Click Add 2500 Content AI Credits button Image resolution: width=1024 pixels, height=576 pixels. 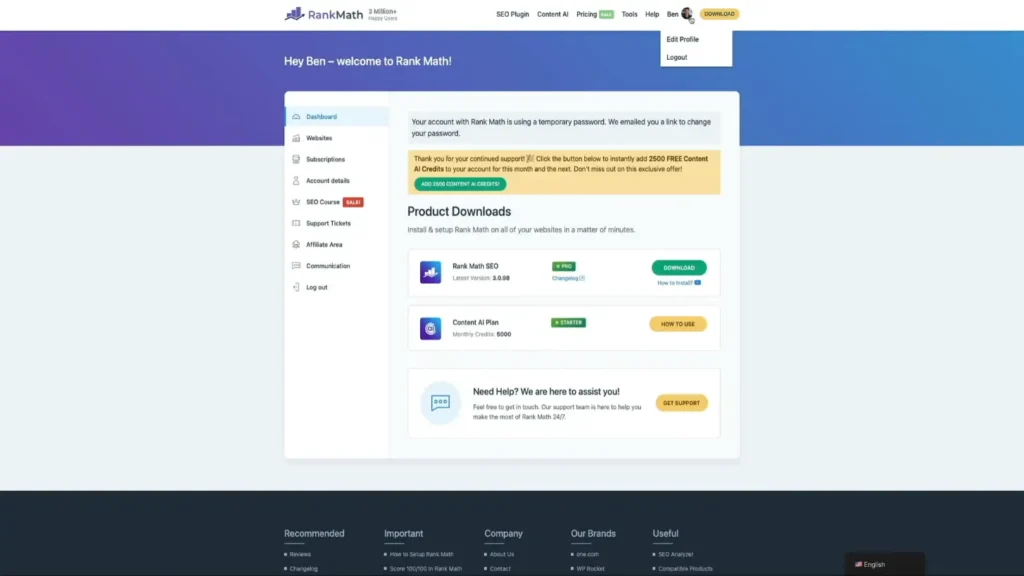460,184
